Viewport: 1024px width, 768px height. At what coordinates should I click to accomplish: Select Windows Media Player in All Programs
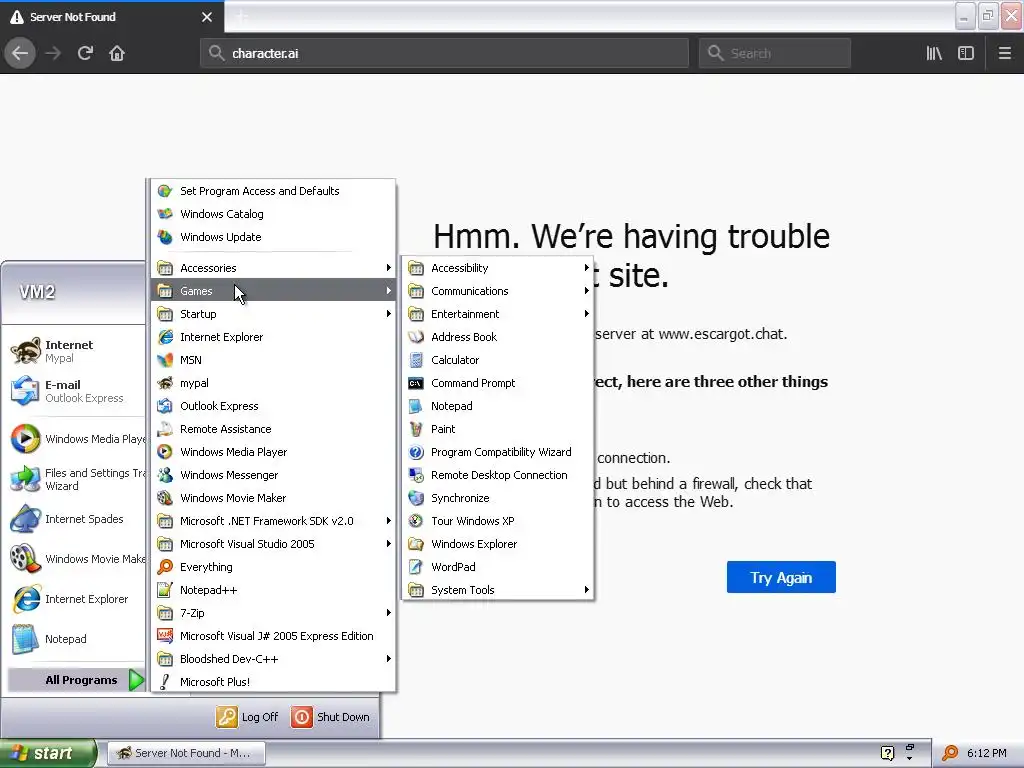coord(273,452)
